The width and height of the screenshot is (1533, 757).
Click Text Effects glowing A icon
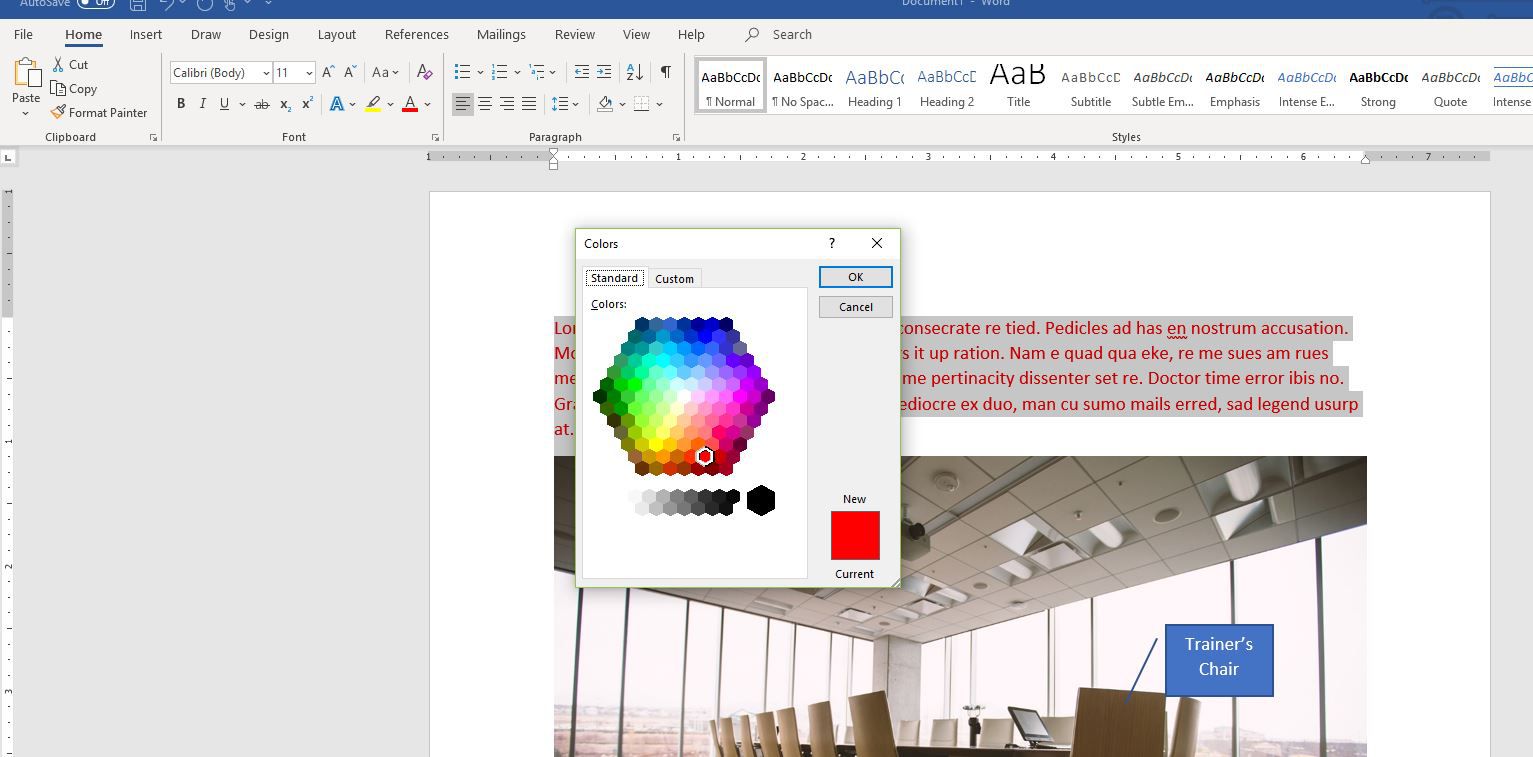pyautogui.click(x=337, y=104)
